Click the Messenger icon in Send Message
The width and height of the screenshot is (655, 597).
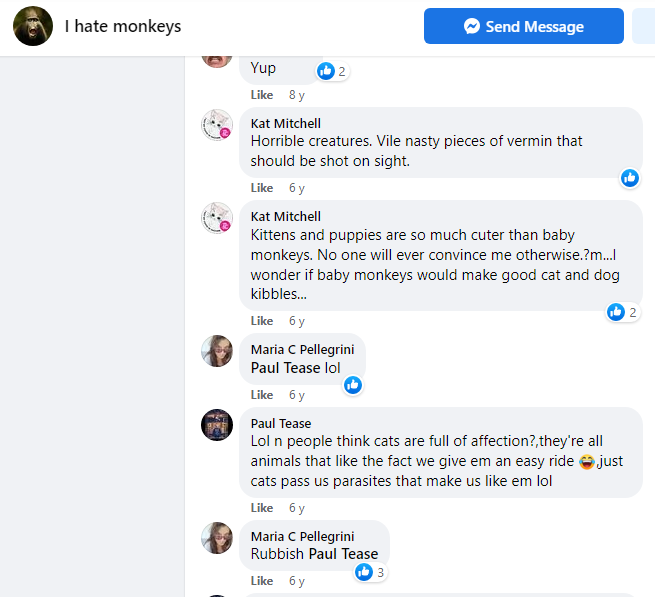tap(473, 27)
